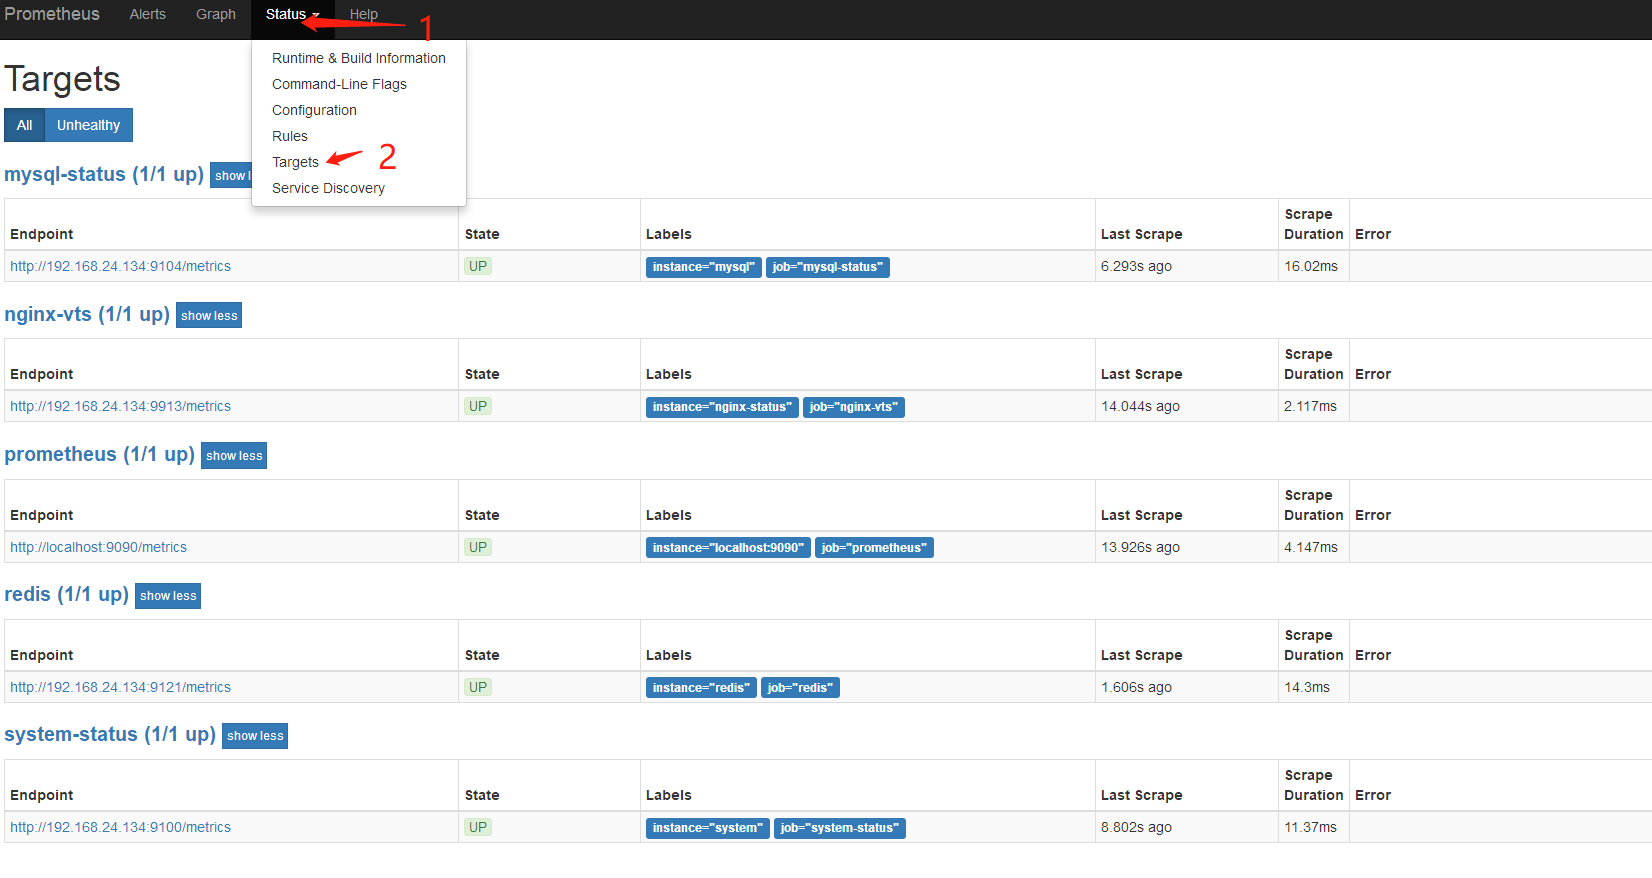Viewport: 1652px width, 878px height.
Task: Click label instance="mysql"
Action: pos(704,267)
